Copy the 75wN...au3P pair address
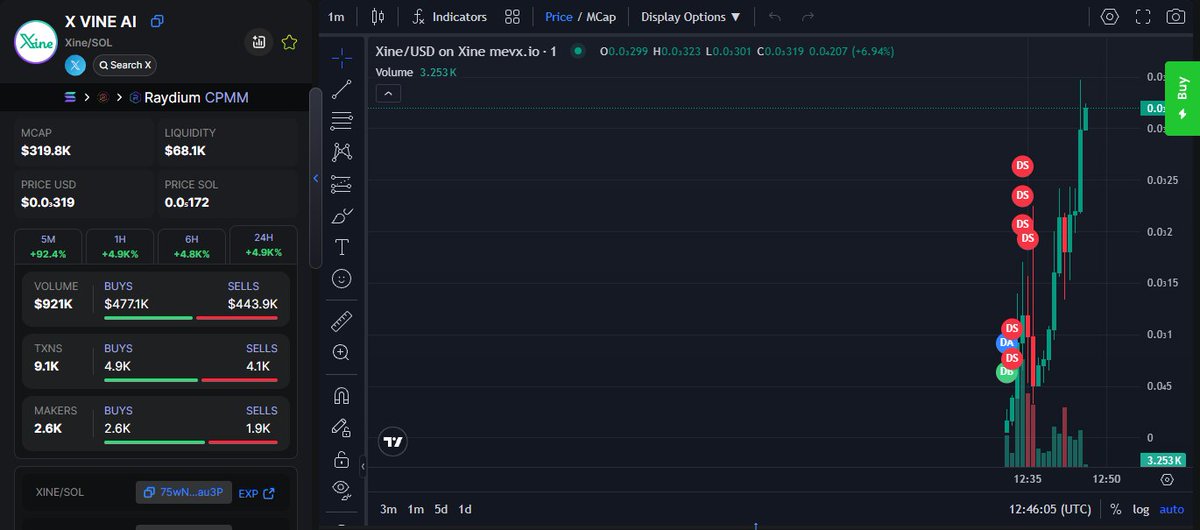Screen dimensions: 1200x530 184,493
